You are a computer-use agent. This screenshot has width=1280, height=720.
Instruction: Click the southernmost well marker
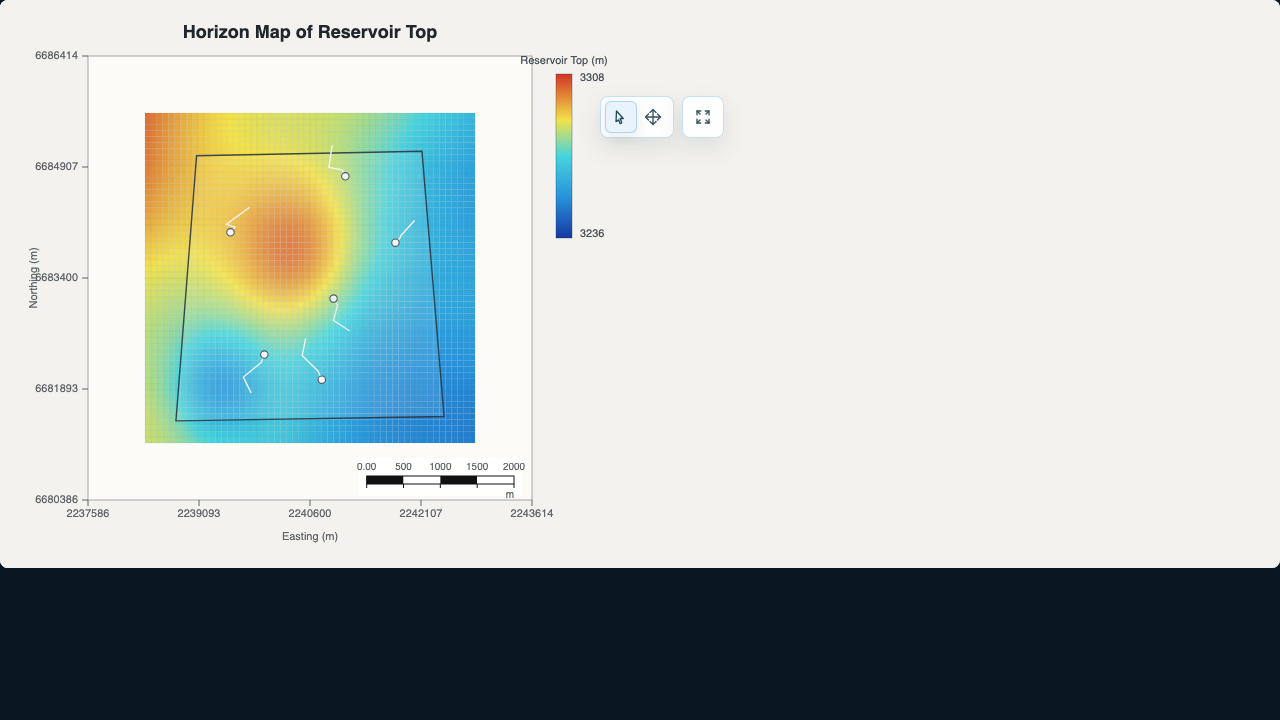[321, 379]
